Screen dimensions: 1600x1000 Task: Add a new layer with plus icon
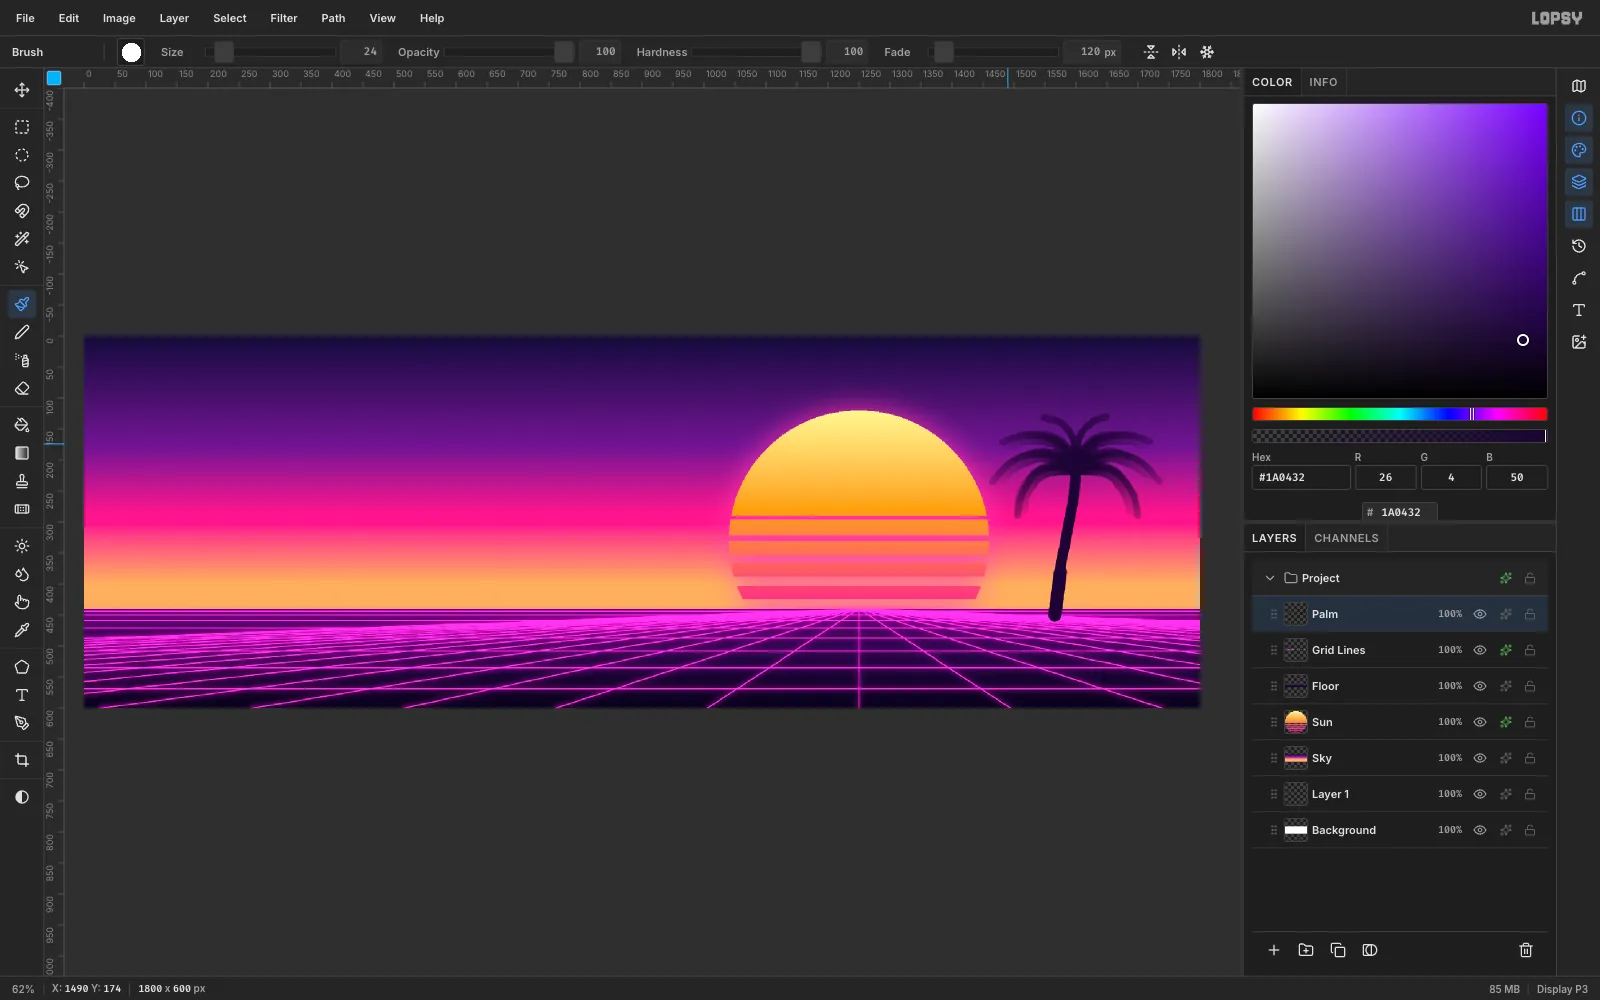pyautogui.click(x=1274, y=950)
